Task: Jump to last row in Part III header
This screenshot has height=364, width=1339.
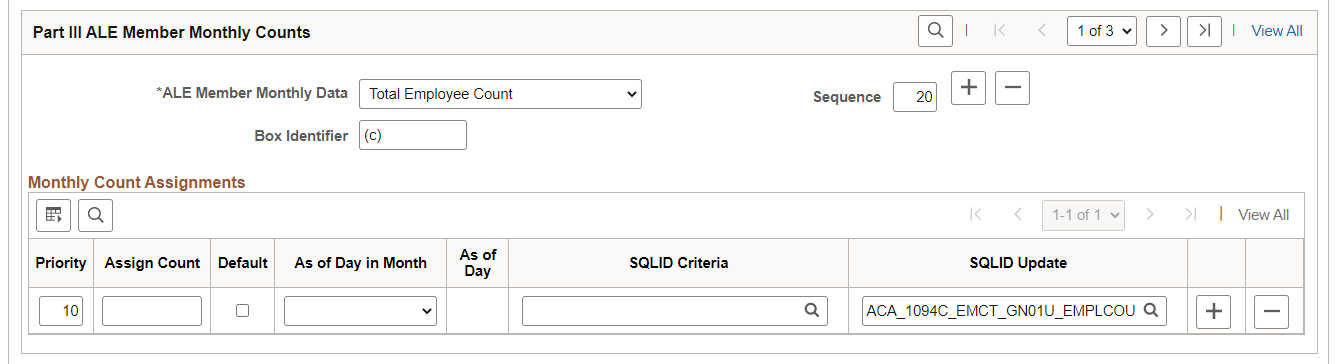Action: [x=1204, y=31]
